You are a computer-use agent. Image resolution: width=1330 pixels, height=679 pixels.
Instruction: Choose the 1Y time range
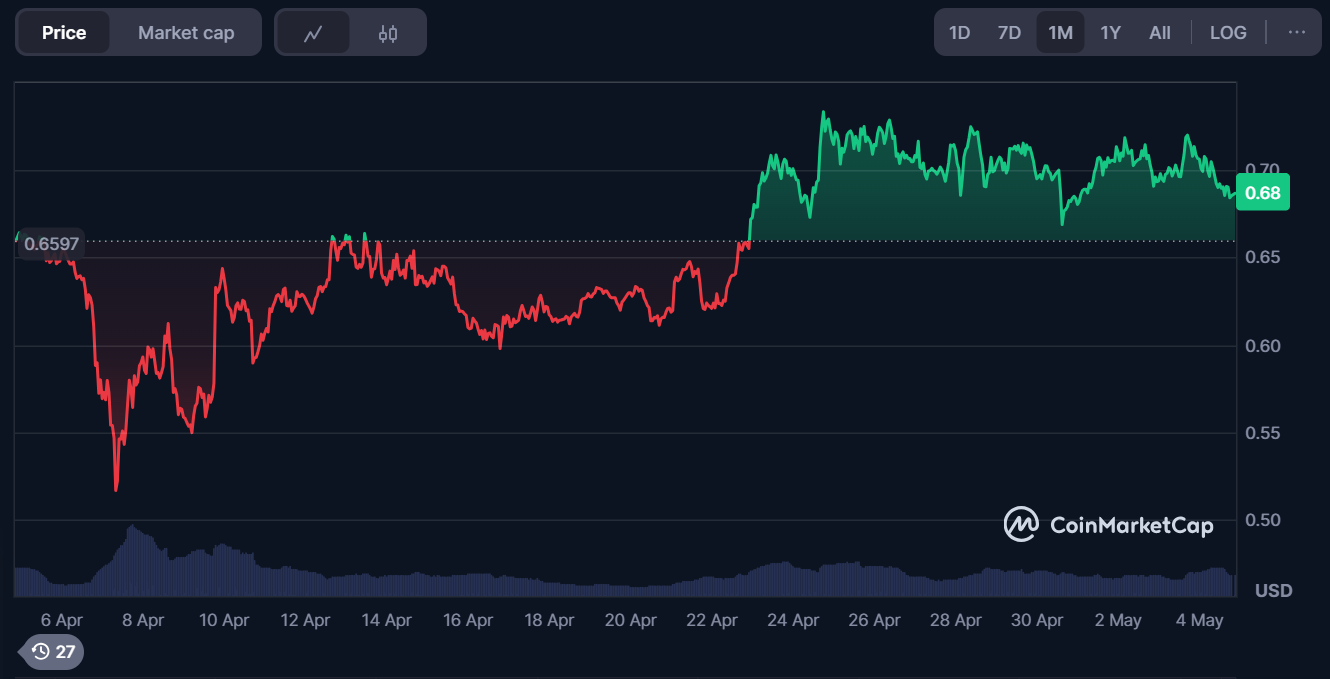click(x=1110, y=32)
